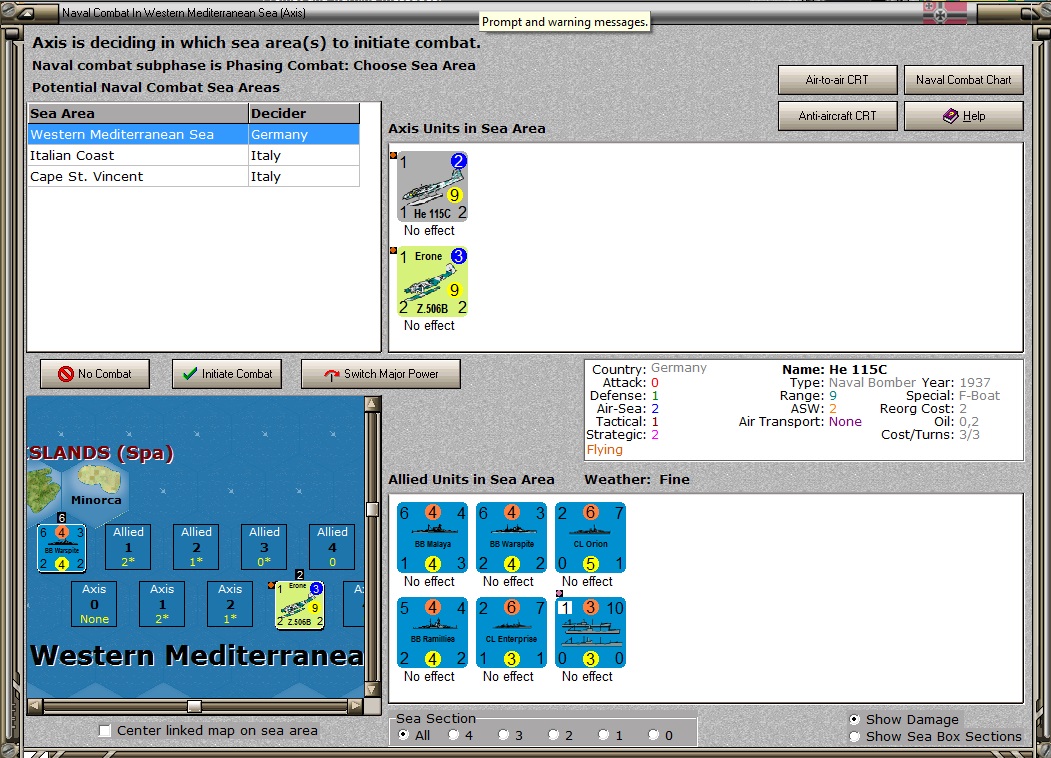Screen dimensions: 1051x758
Task: Enable Center linked map on sea area
Action: pyautogui.click(x=208, y=731)
